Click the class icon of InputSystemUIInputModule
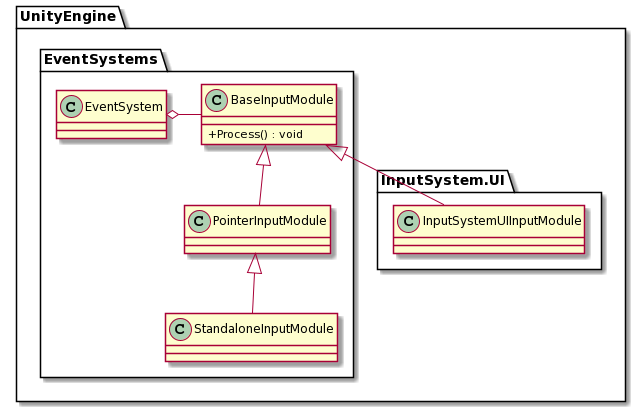 click(x=408, y=221)
